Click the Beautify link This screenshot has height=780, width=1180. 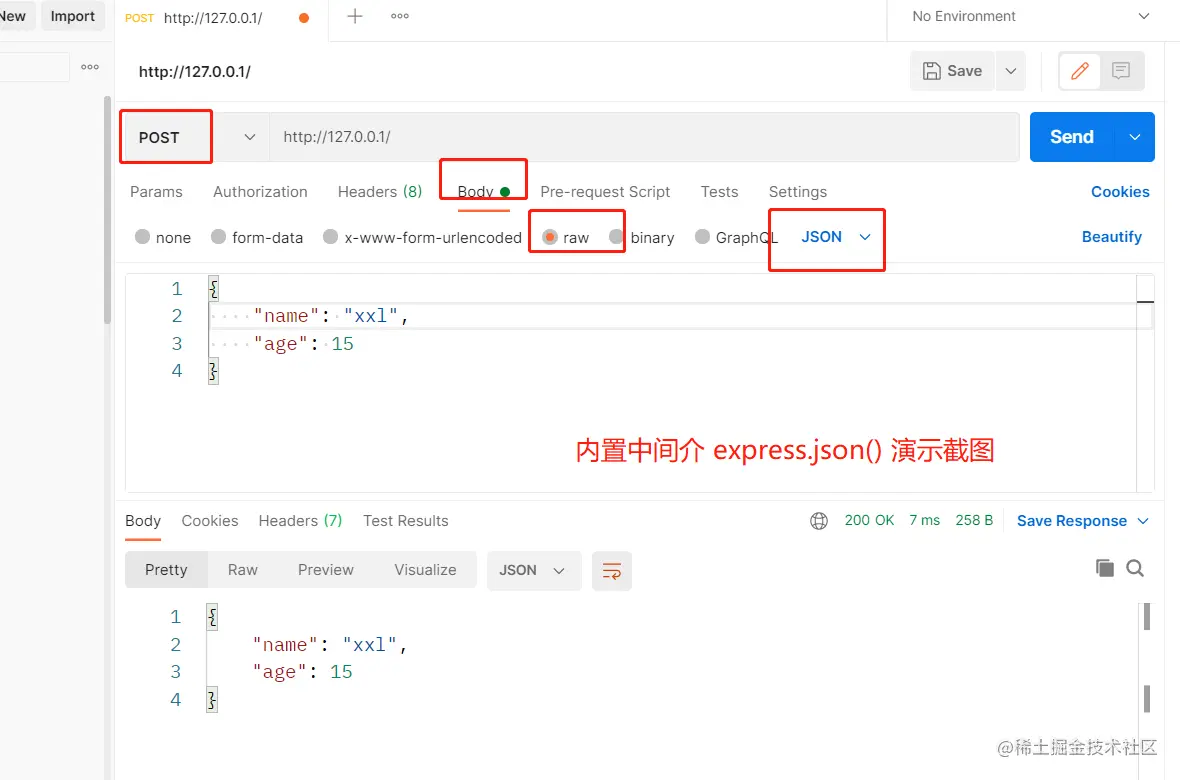tap(1112, 237)
